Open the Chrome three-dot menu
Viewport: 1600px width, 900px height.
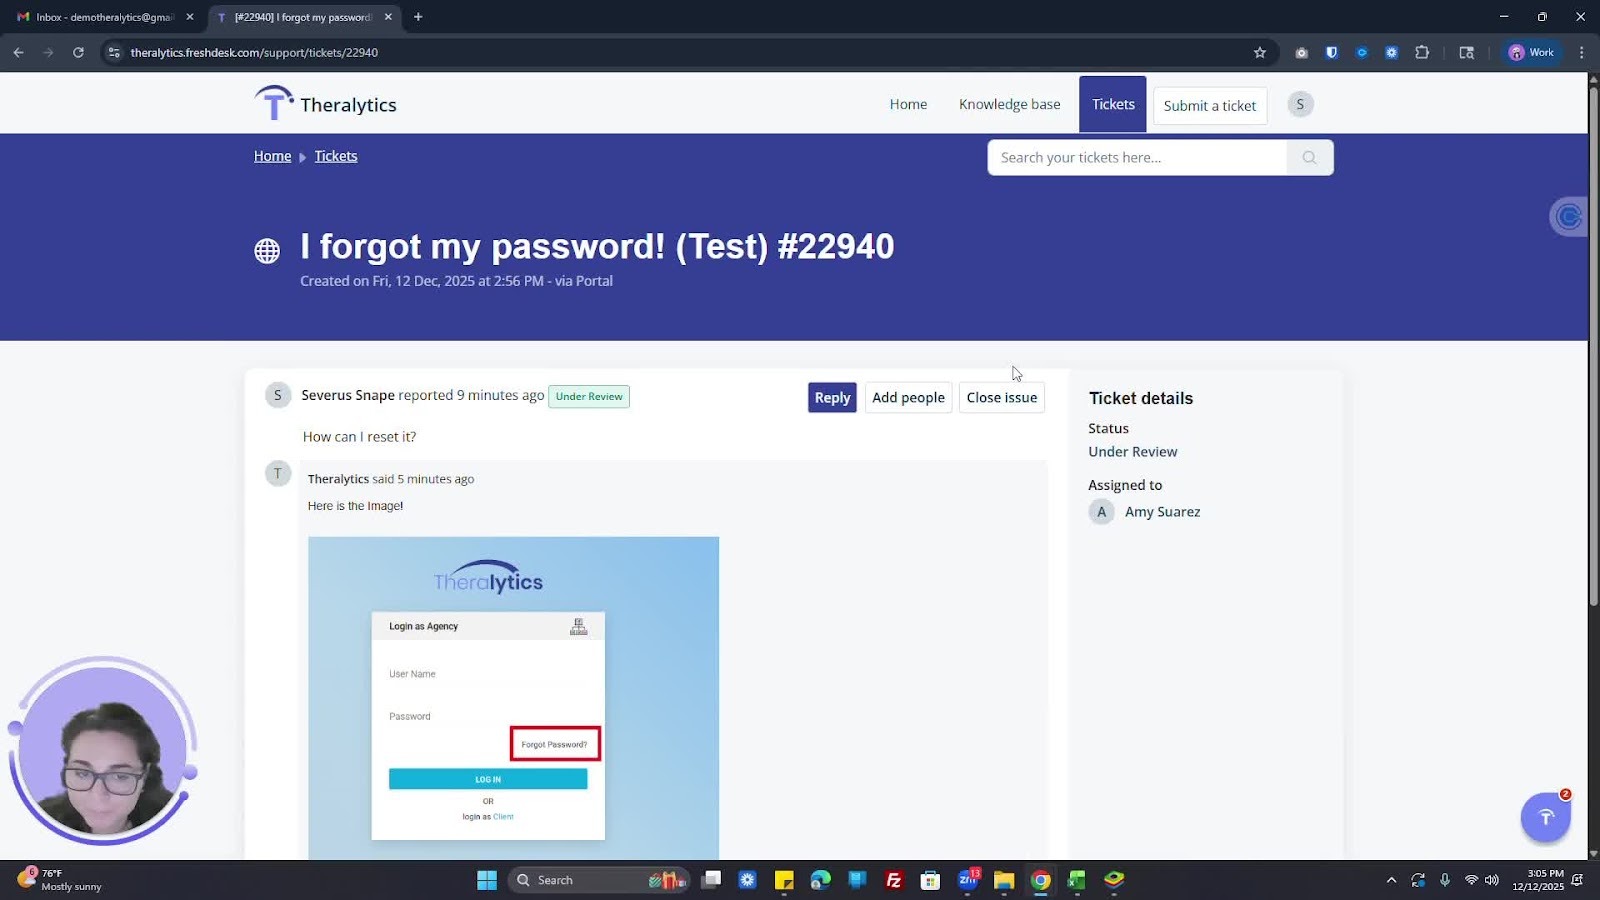[1581, 52]
